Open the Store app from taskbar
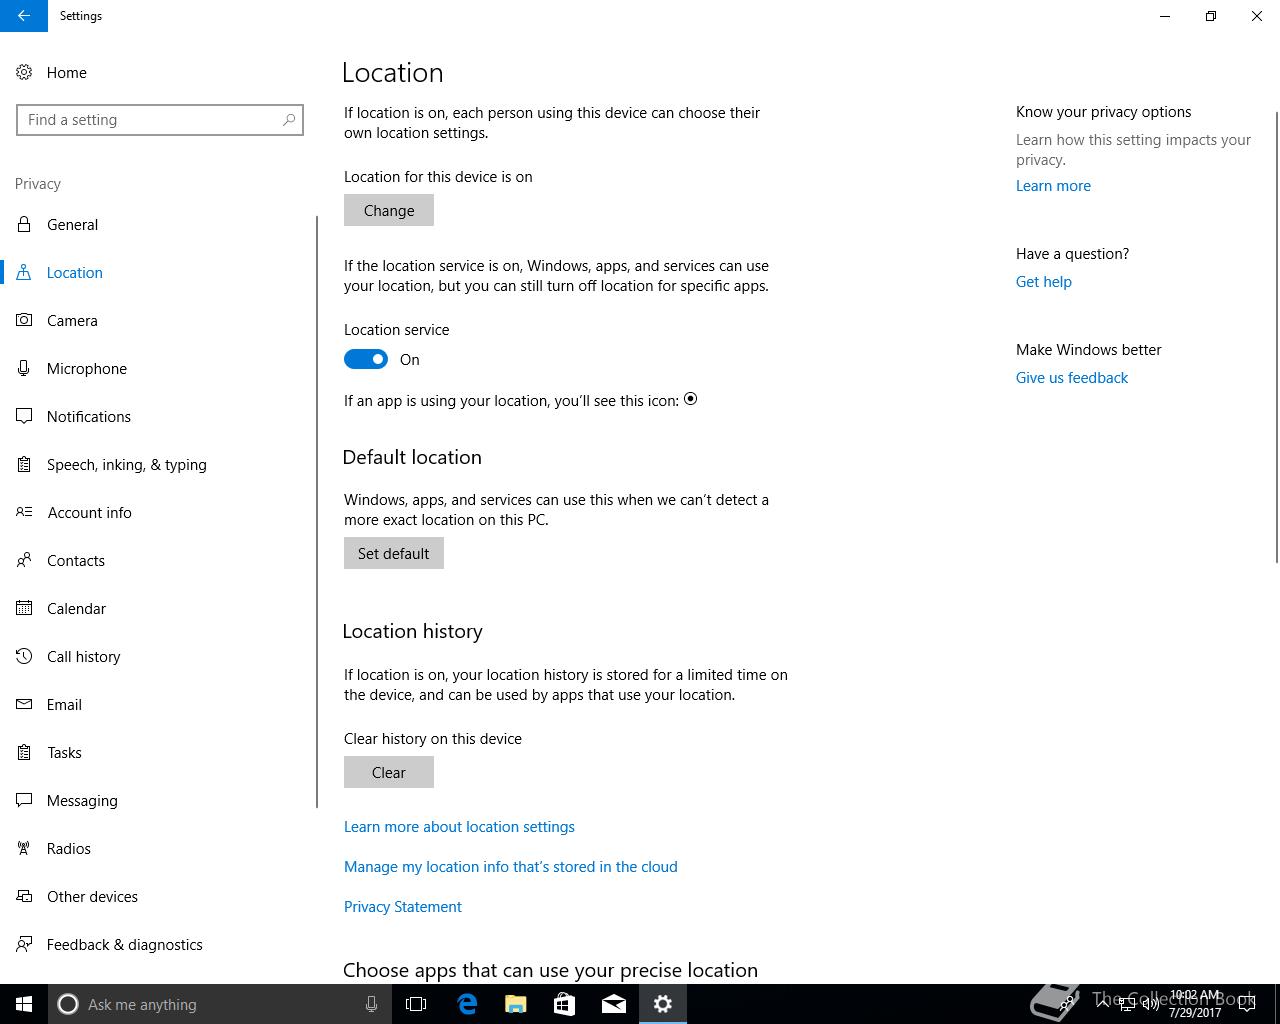Image resolution: width=1280 pixels, height=1024 pixels. tap(564, 1004)
